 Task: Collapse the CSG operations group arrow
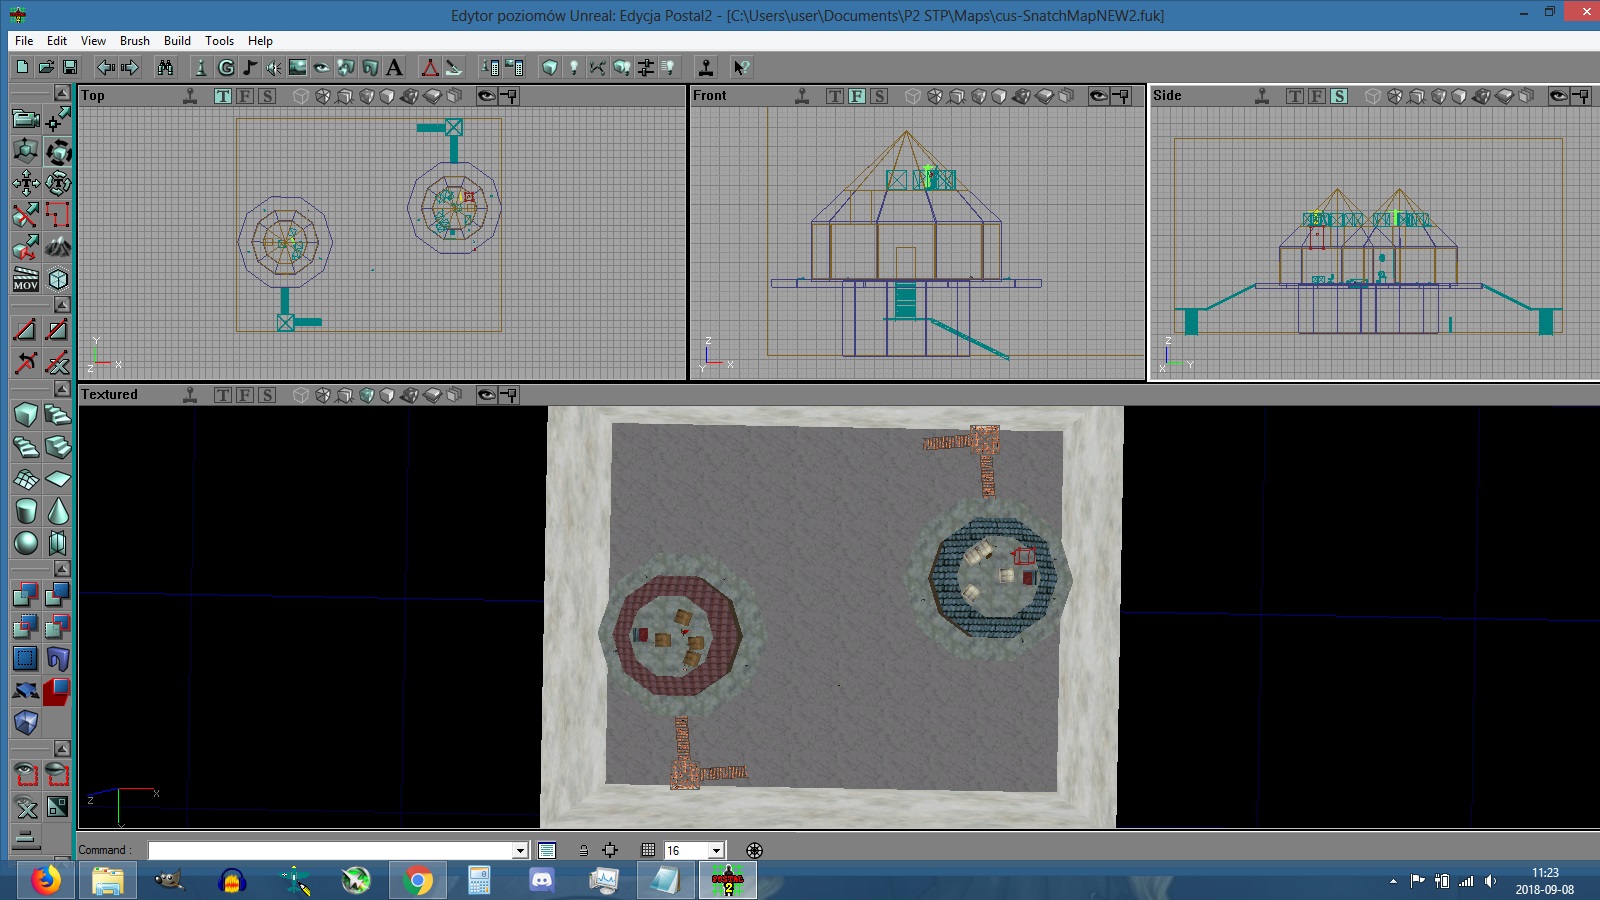(62, 568)
